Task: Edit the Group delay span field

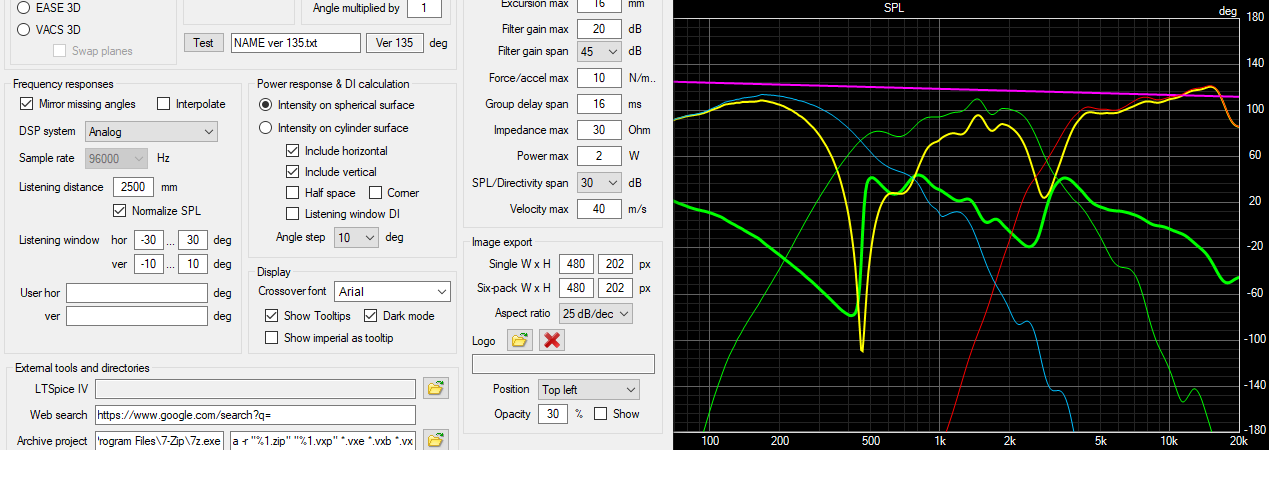Action: click(x=599, y=104)
